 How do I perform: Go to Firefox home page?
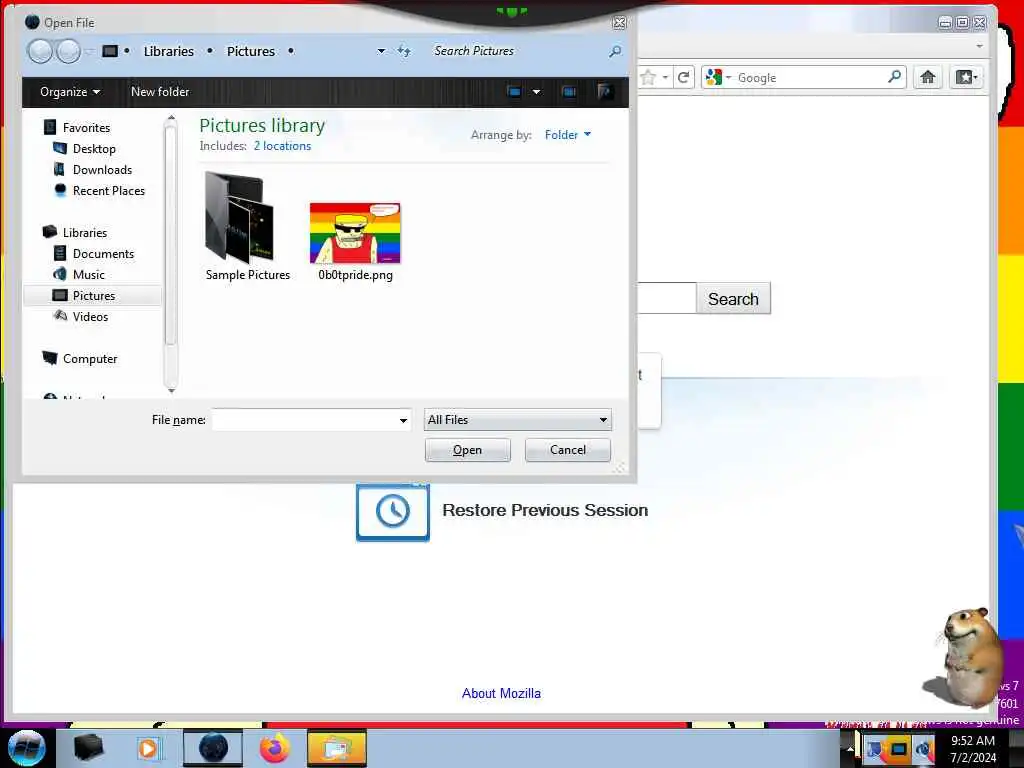tap(927, 77)
